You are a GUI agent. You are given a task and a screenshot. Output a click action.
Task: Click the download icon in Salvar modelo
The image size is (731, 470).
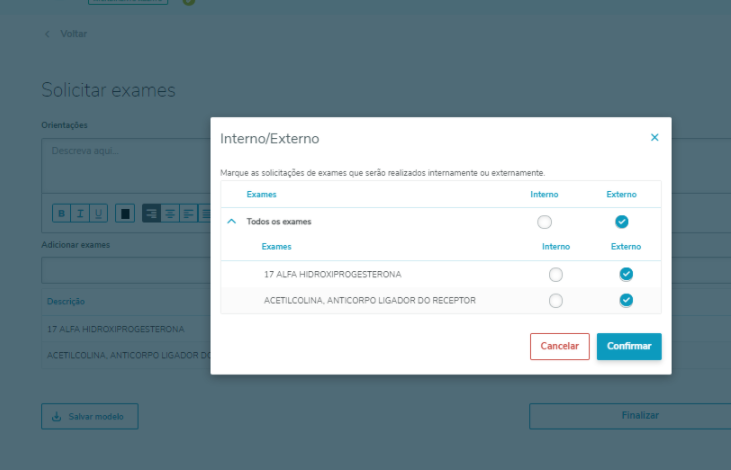coord(56,416)
